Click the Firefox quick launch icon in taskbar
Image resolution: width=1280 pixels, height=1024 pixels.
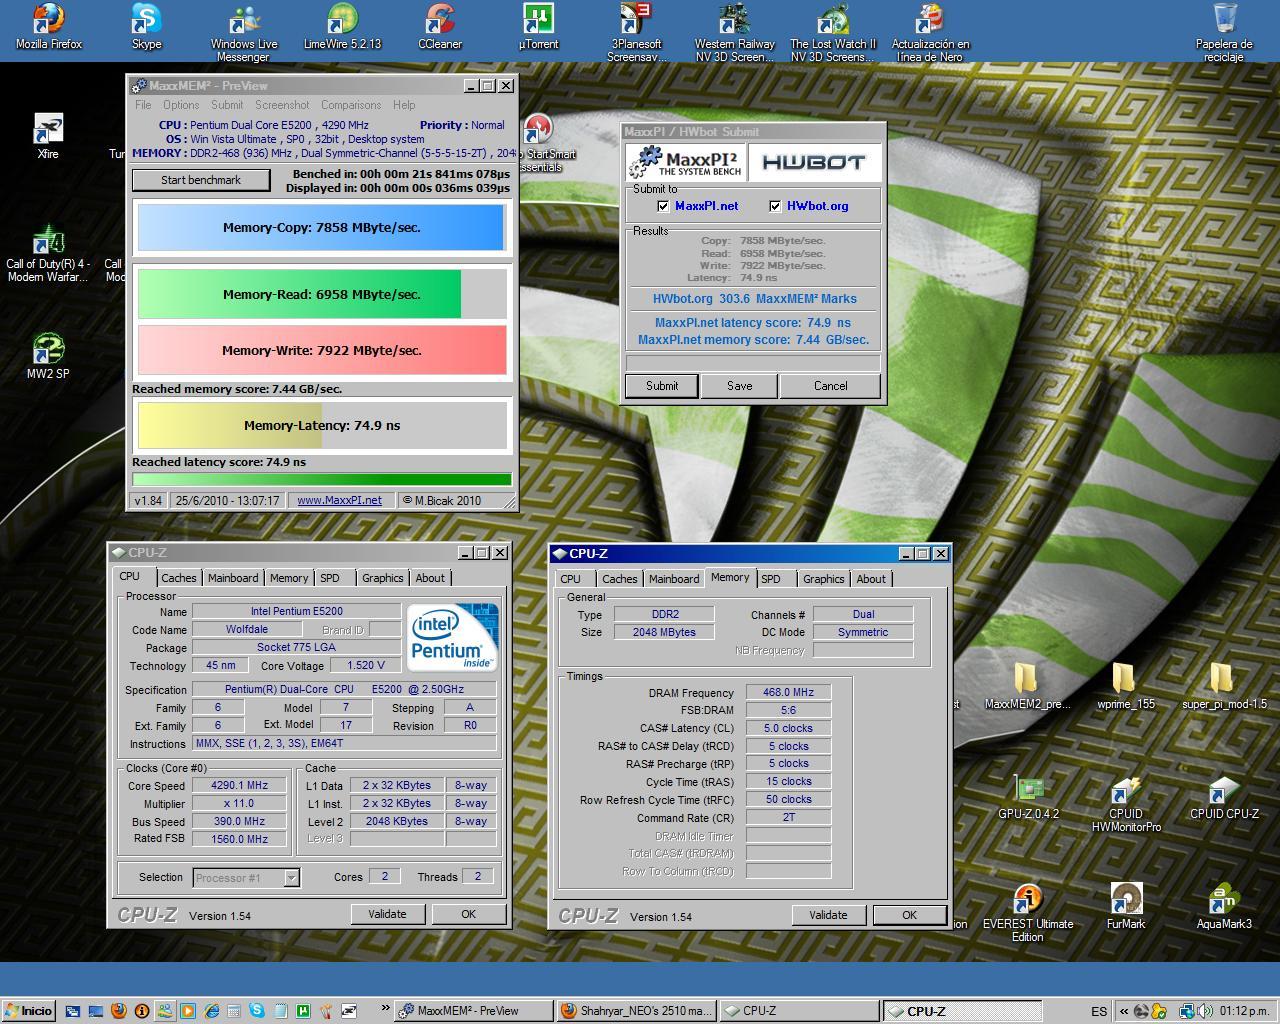tap(119, 1011)
